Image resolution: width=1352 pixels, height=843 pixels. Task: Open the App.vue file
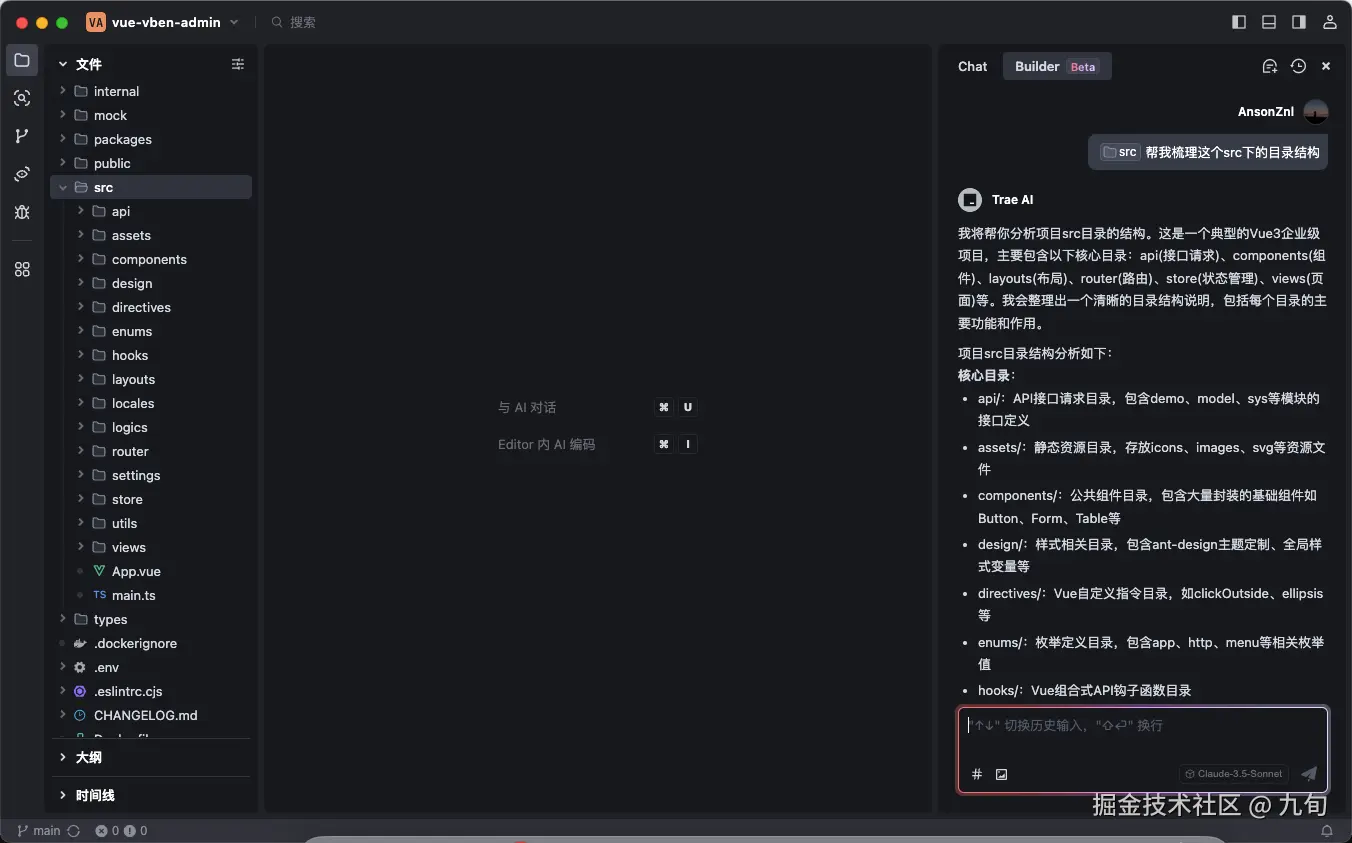click(x=151, y=571)
